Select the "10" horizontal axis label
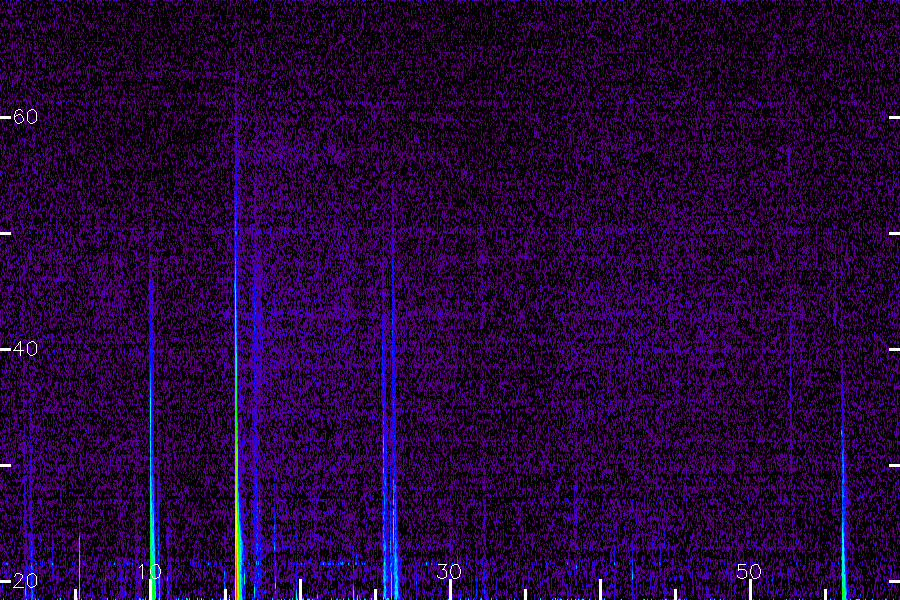 coord(149,571)
